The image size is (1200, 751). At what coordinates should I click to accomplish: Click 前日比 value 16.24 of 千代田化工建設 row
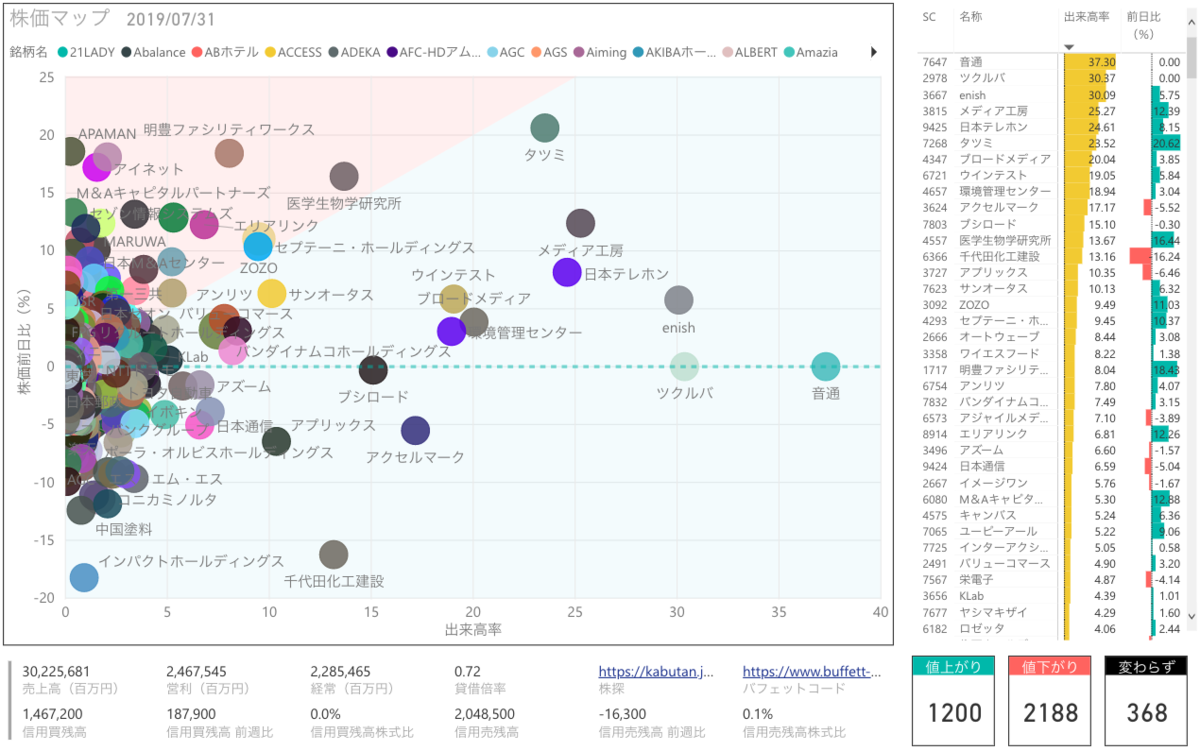(x=1166, y=256)
